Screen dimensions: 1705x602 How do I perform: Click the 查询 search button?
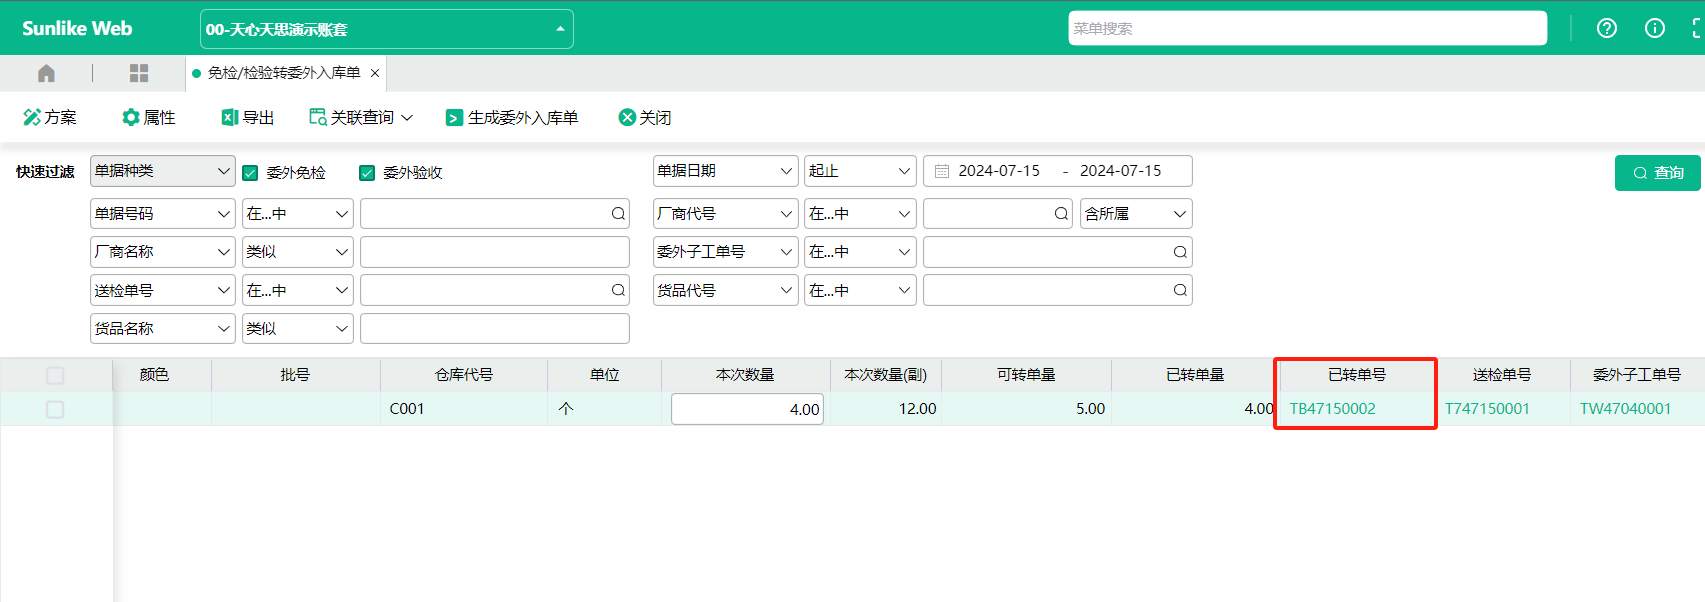pos(1658,173)
